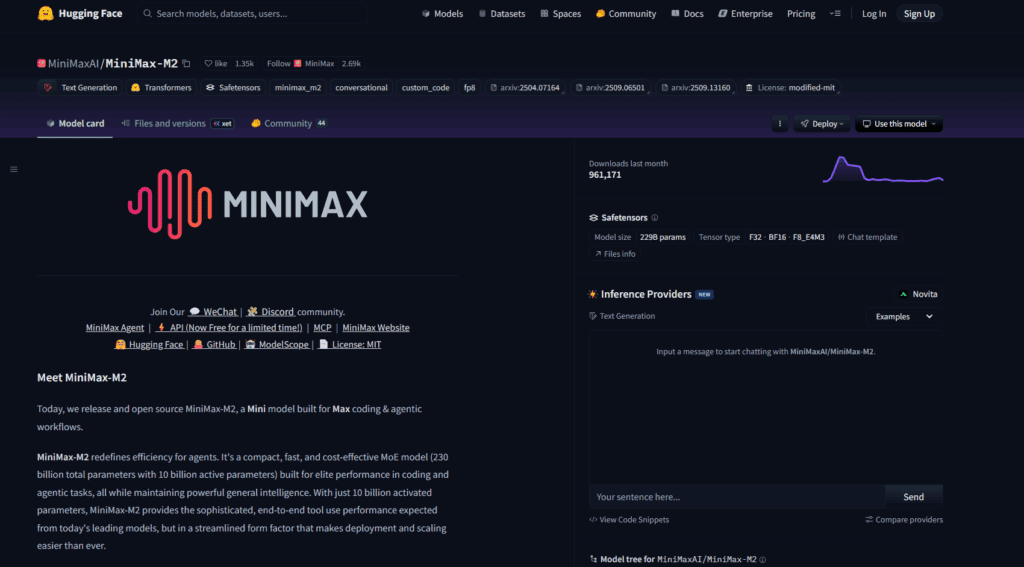Click the Safetensors tag
The image size is (1024, 567).
tap(233, 88)
